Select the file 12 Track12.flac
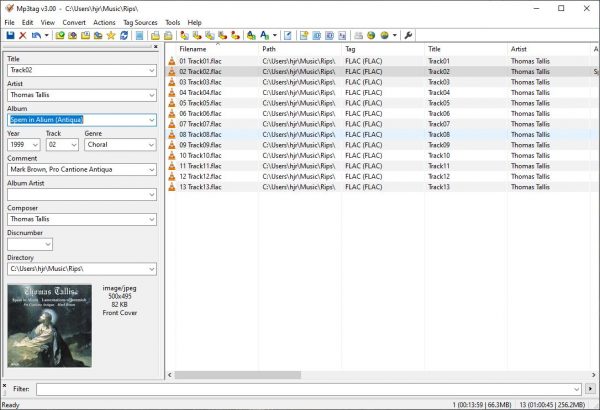This screenshot has height=410, width=600. 201,176
